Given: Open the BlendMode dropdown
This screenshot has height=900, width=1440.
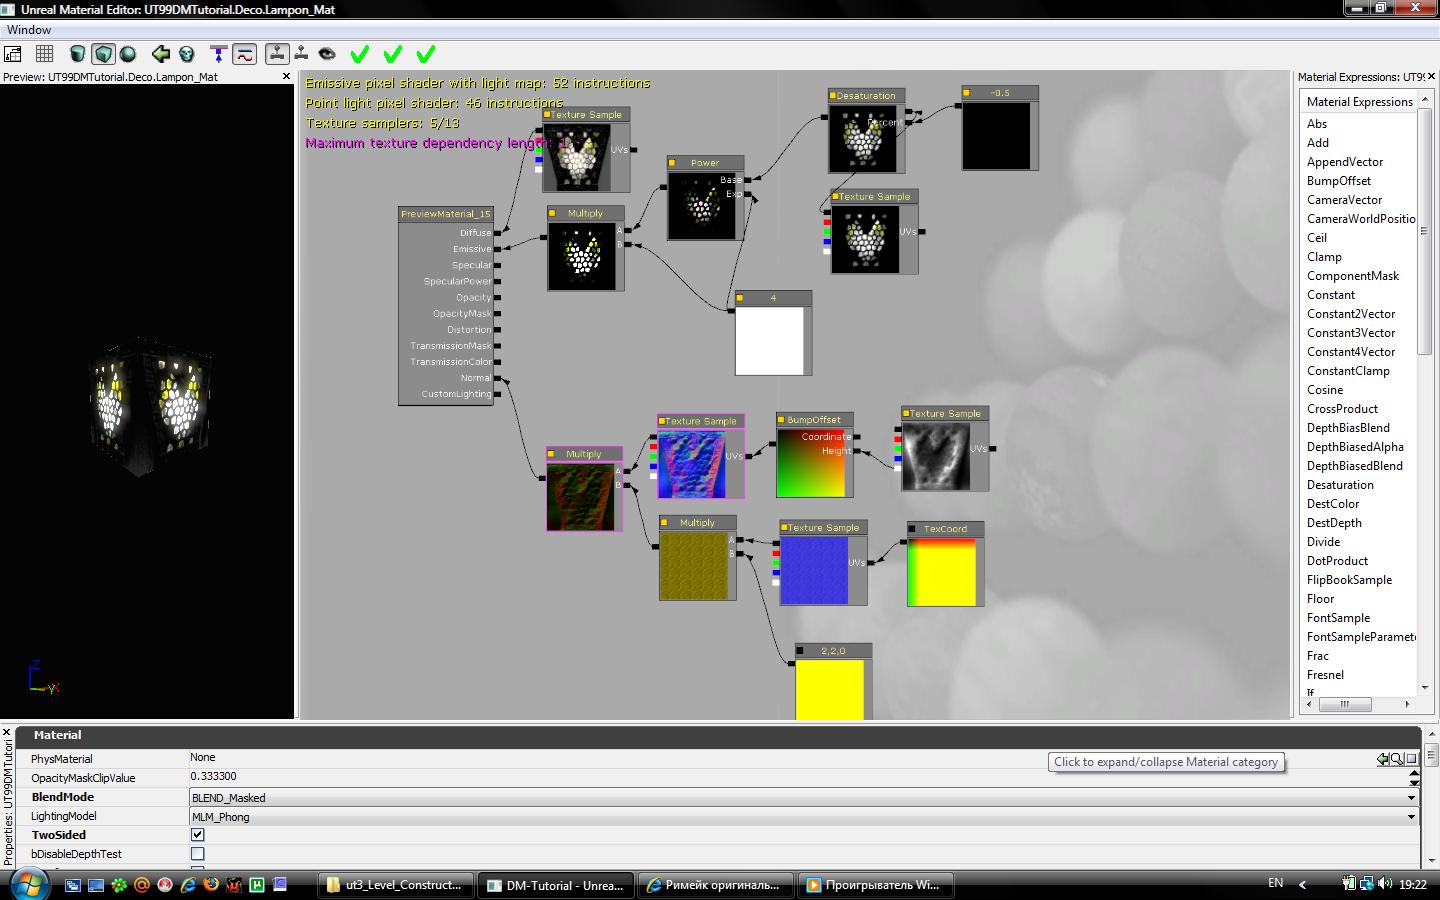Looking at the screenshot, I should point(804,798).
